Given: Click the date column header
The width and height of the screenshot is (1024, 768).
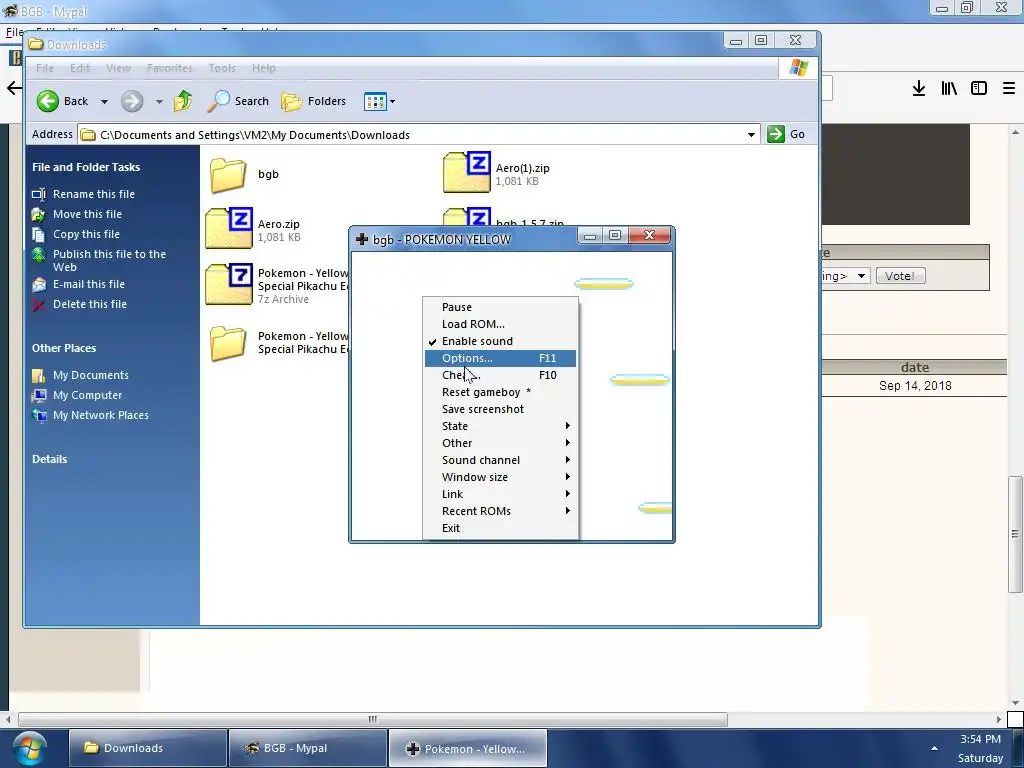Looking at the screenshot, I should pos(914,368).
